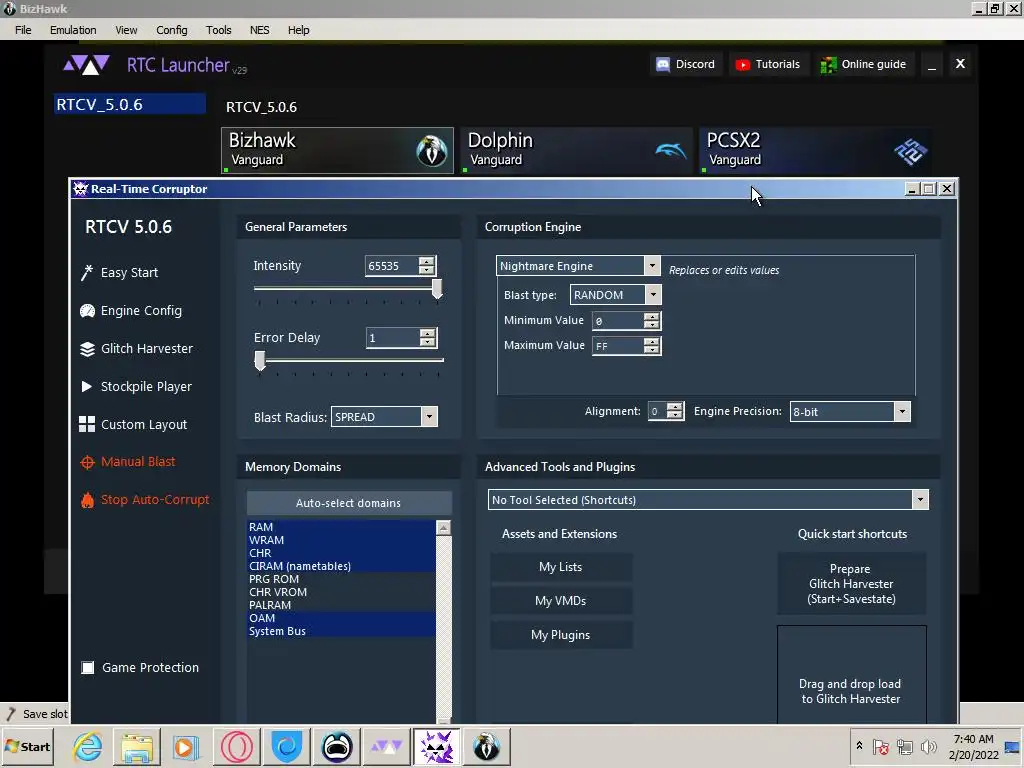This screenshot has height=768, width=1024.
Task: Select PRG ROM memory domain
Action: [341, 579]
